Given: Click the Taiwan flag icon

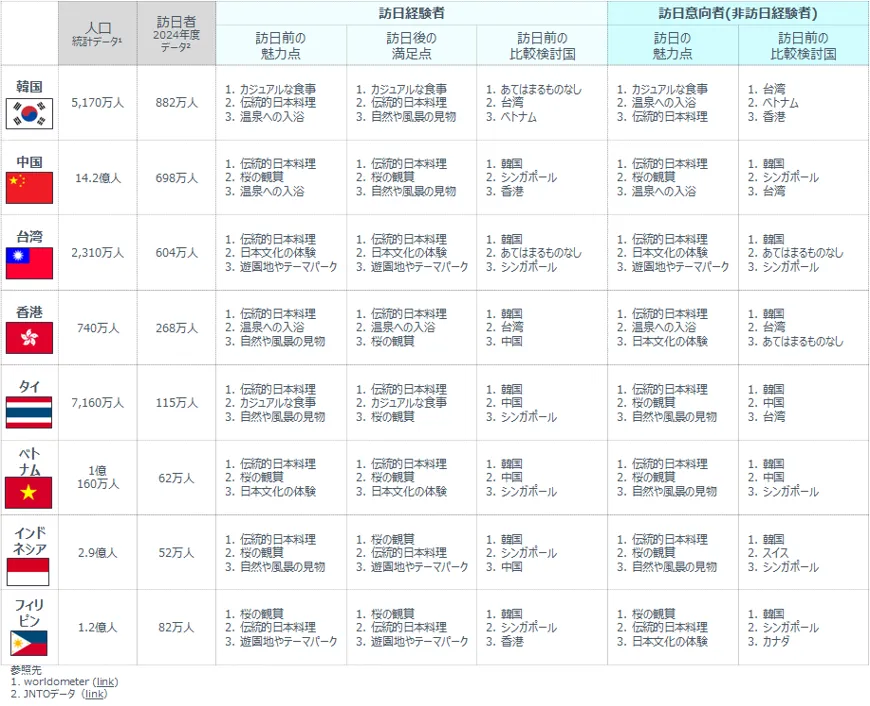Looking at the screenshot, I should (x=29, y=263).
